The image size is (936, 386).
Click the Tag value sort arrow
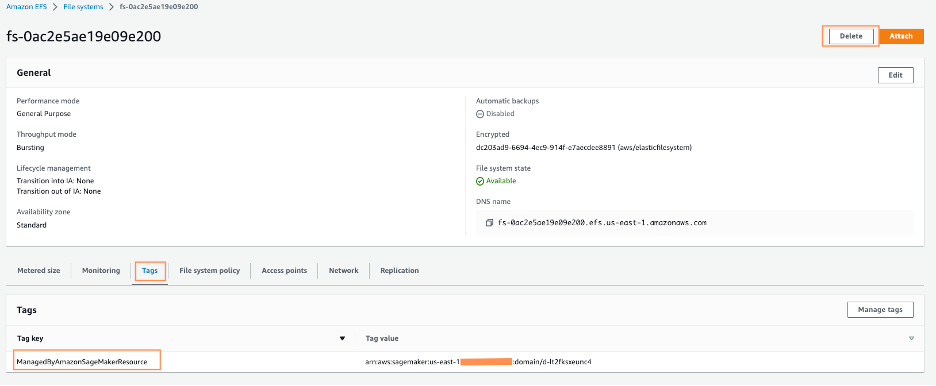click(x=911, y=339)
